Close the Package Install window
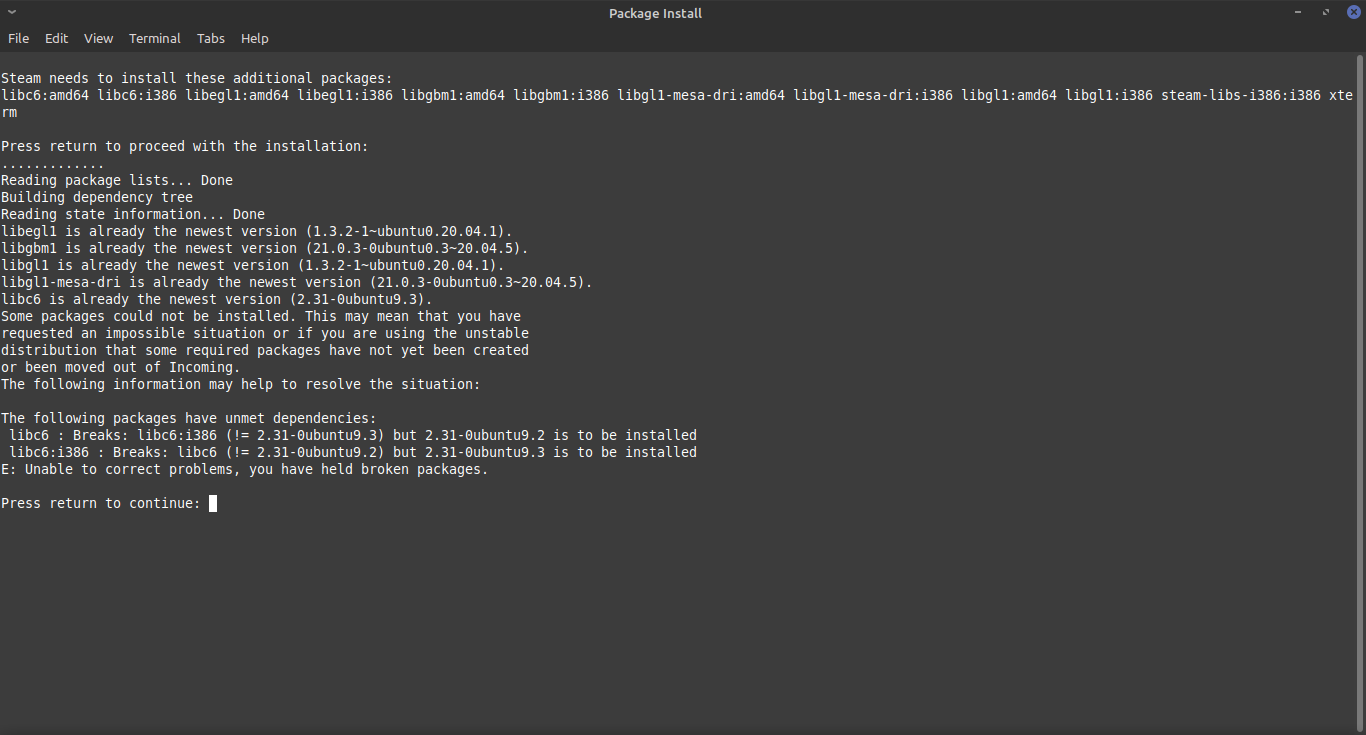The image size is (1366, 735). tap(1354, 12)
